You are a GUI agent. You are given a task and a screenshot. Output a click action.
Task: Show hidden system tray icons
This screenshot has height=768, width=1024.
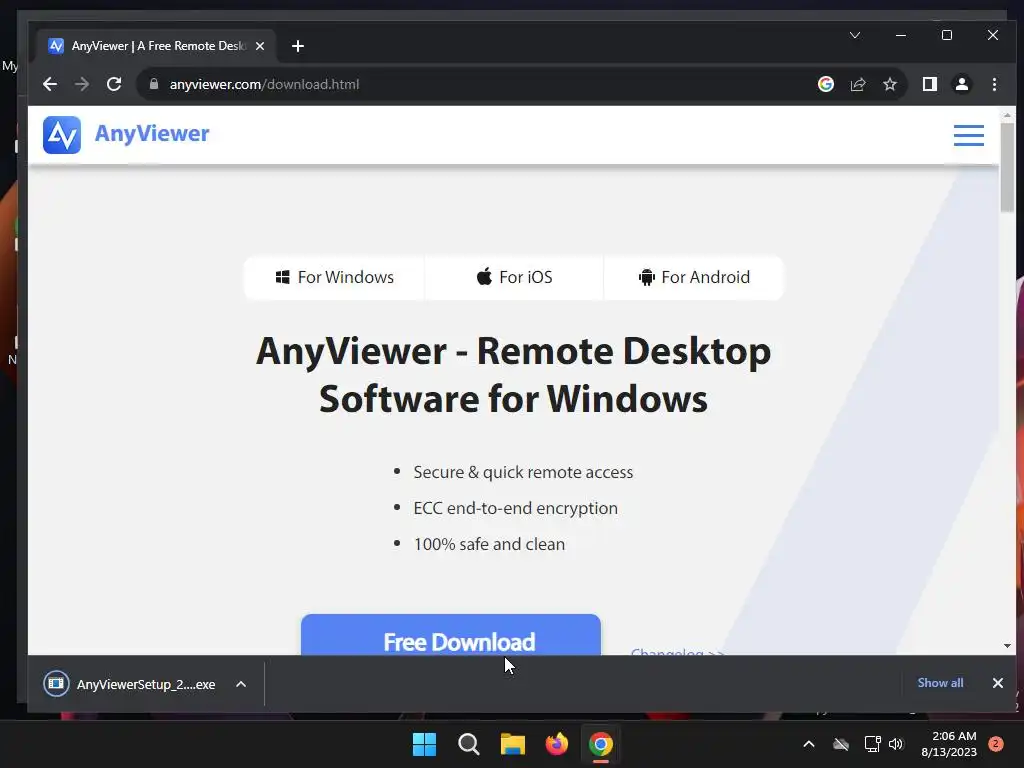tap(808, 744)
